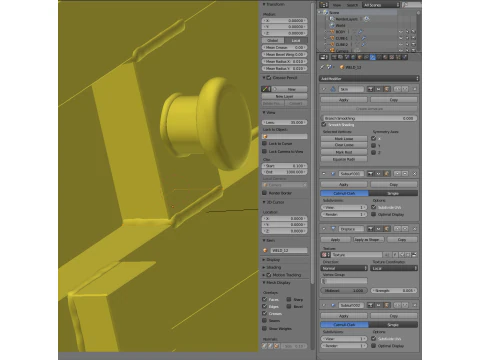Open the world properties tab icon

point(353,57)
